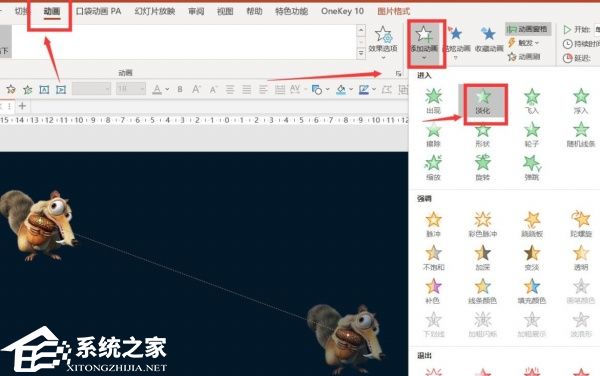The height and width of the screenshot is (376, 600).
Task: Choose the 变淡 emphasis effect
Action: (x=532, y=257)
